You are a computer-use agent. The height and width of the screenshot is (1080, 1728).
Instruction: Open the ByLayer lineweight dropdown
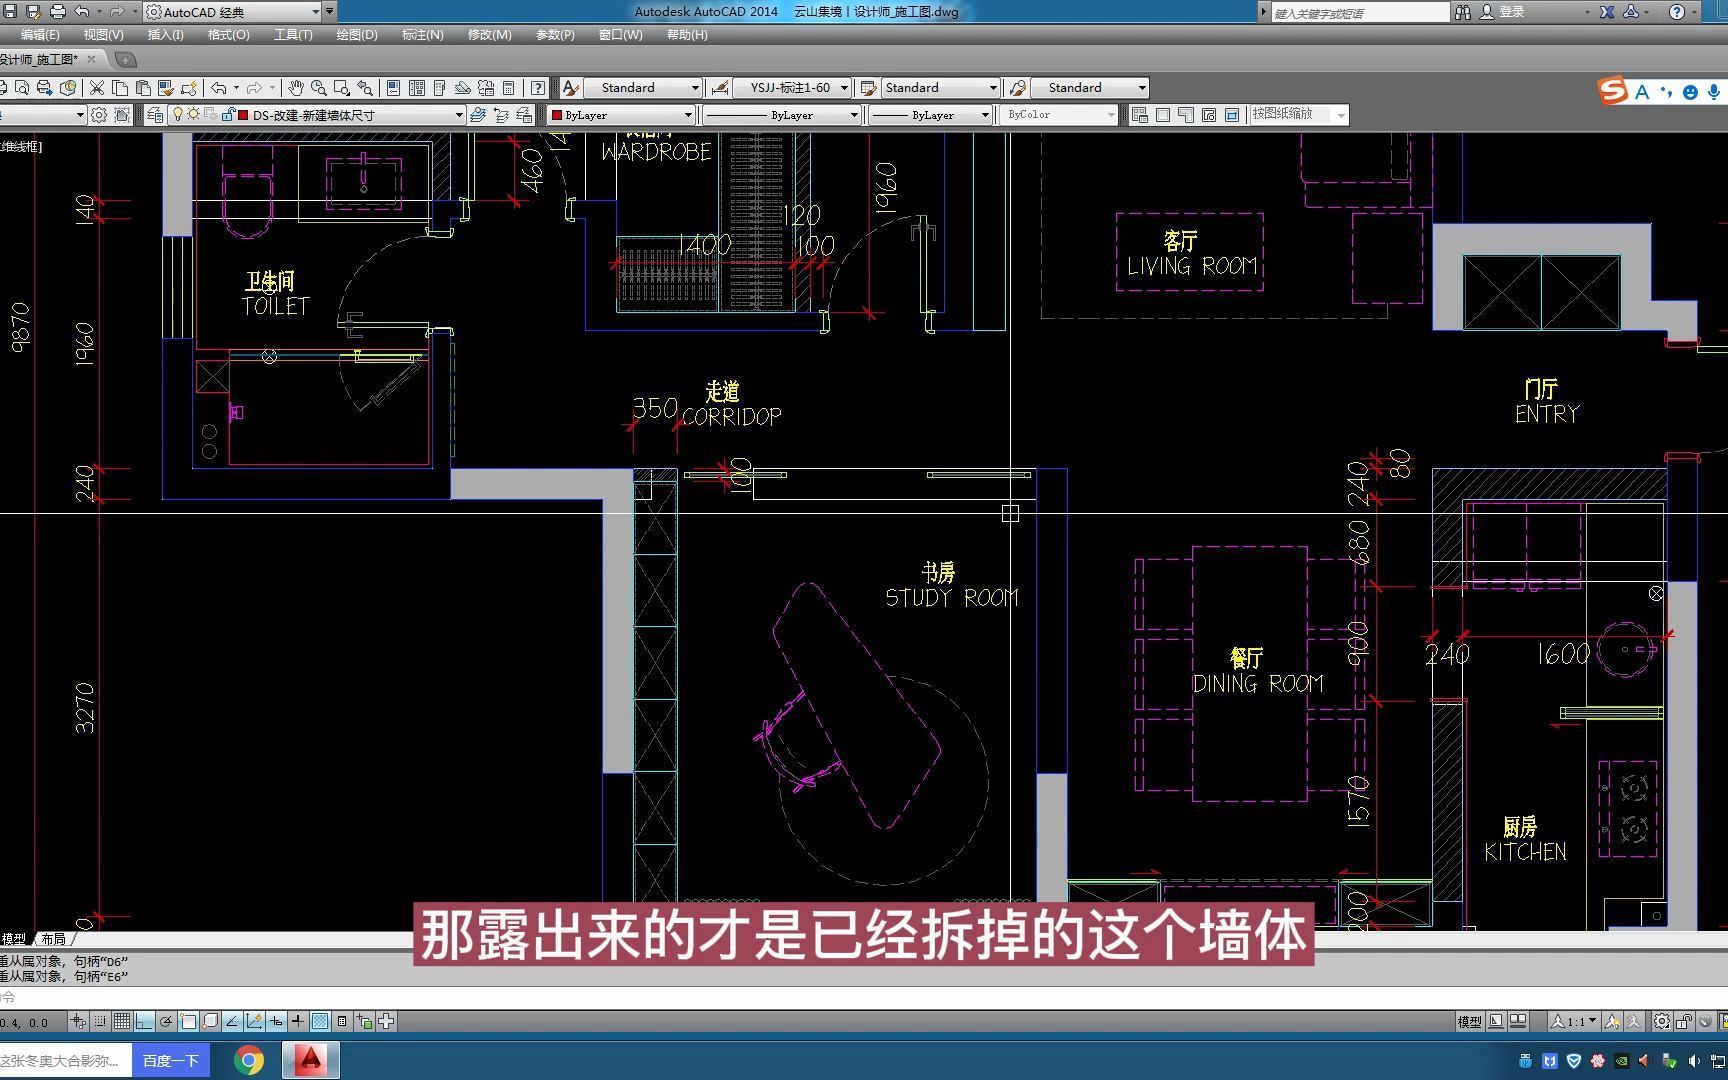coord(930,115)
